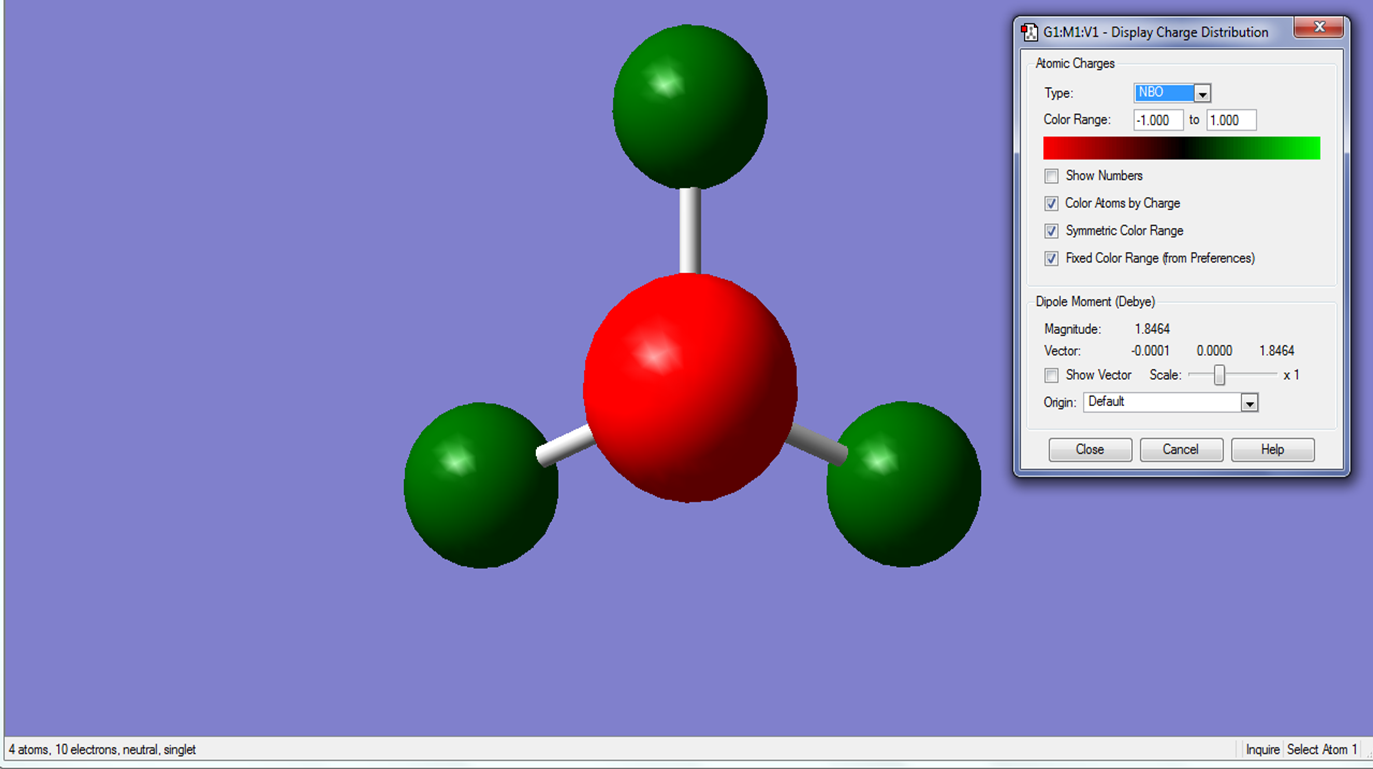
Task: Click the Color Range minimum field showing -1.000
Action: (1158, 120)
